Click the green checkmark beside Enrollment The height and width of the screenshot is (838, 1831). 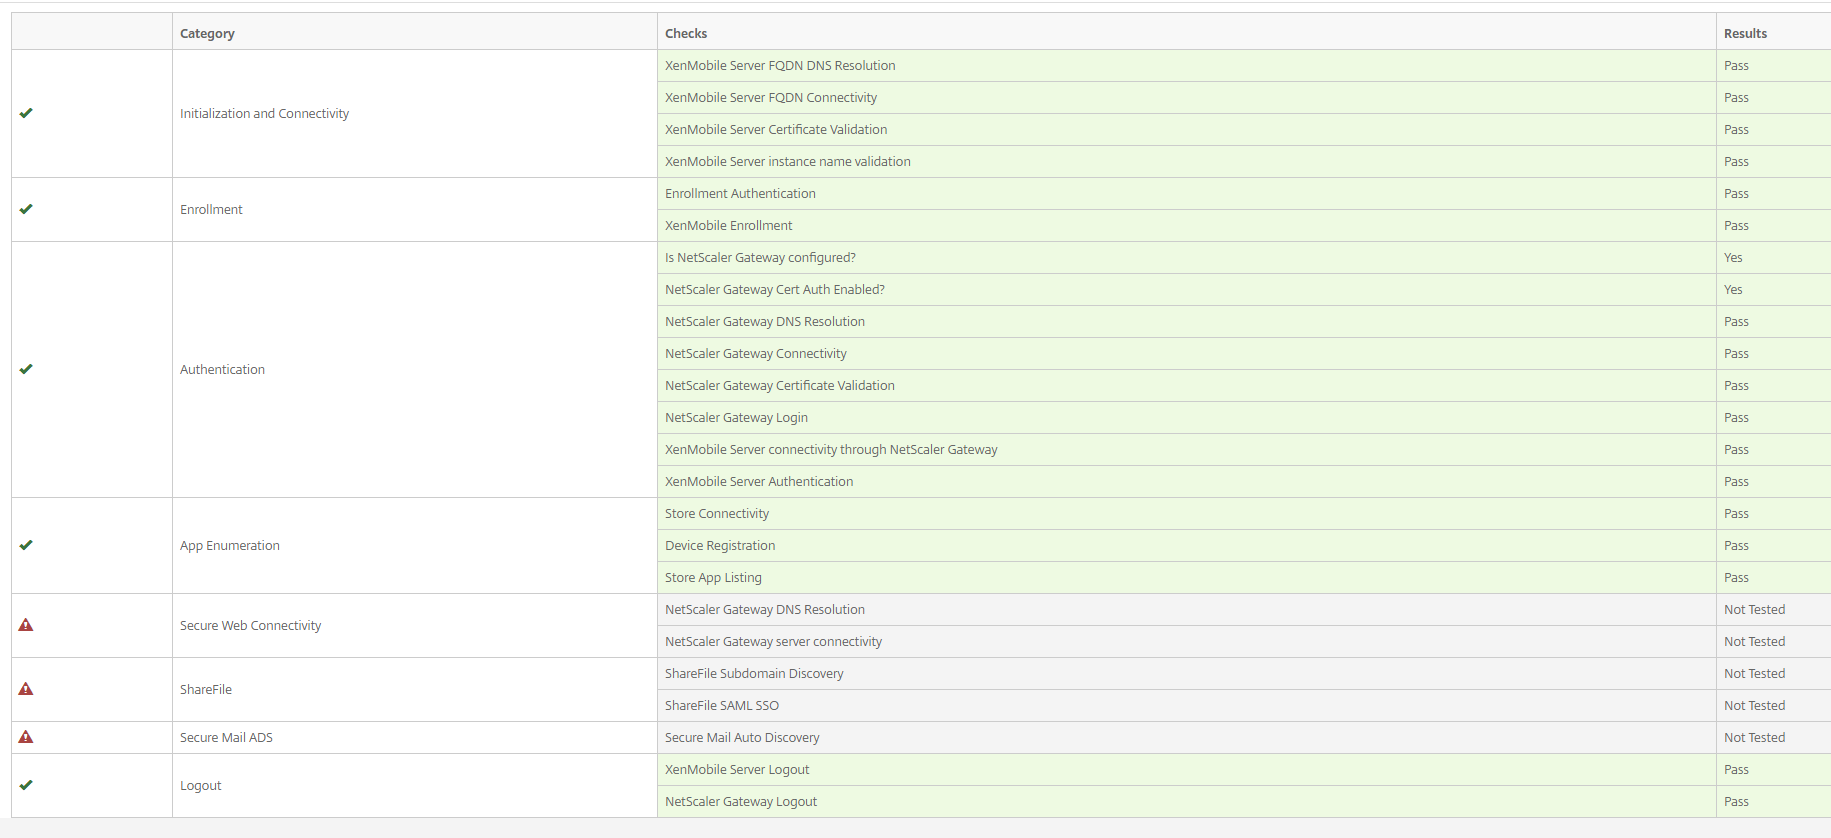point(26,209)
